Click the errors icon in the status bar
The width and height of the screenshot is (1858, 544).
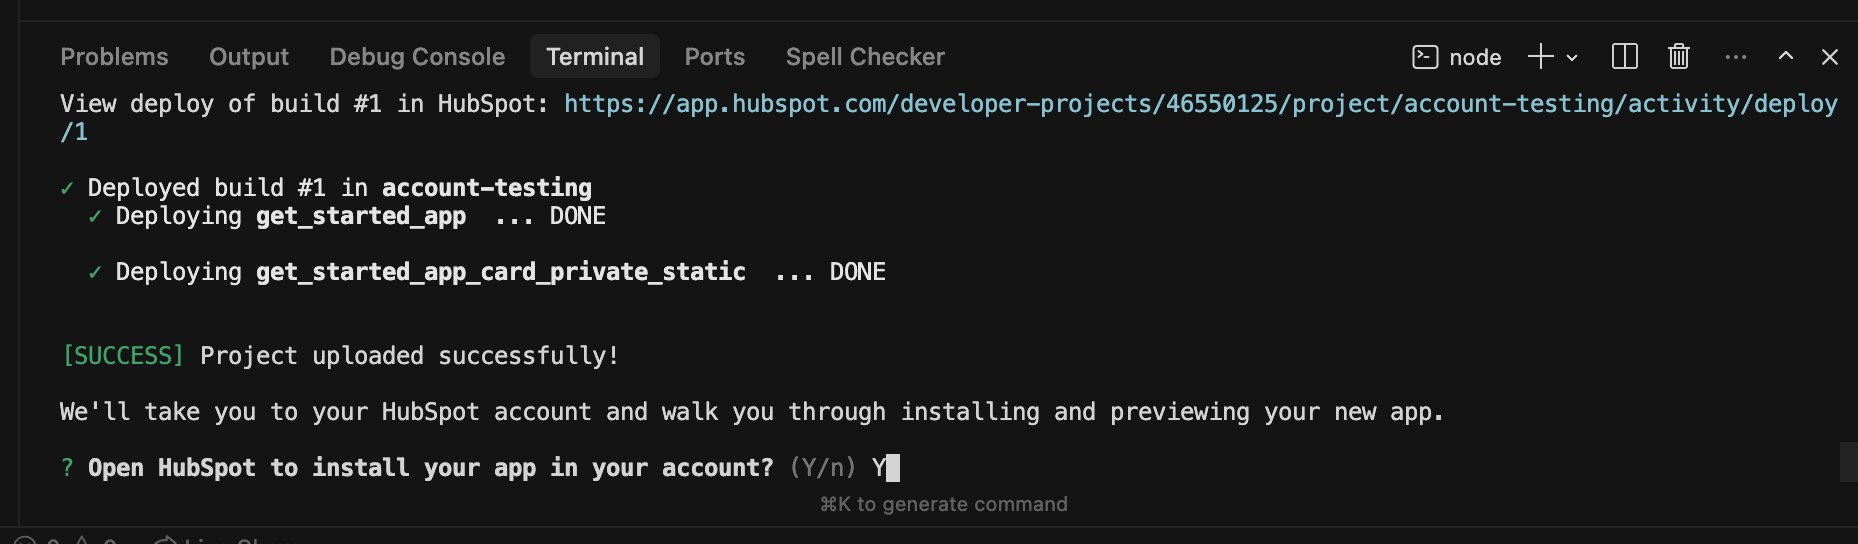pyautogui.click(x=25, y=540)
